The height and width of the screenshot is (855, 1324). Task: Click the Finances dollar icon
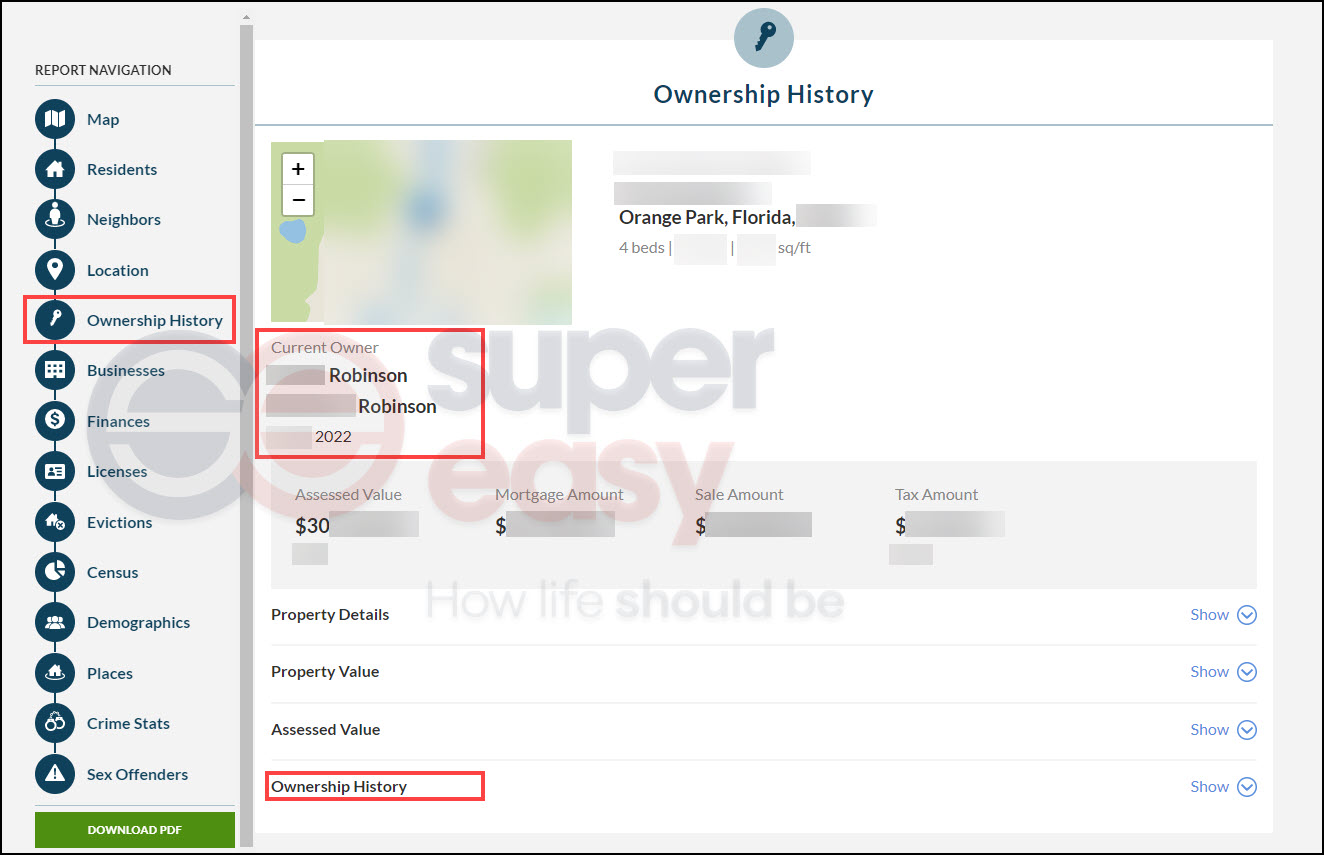55,421
